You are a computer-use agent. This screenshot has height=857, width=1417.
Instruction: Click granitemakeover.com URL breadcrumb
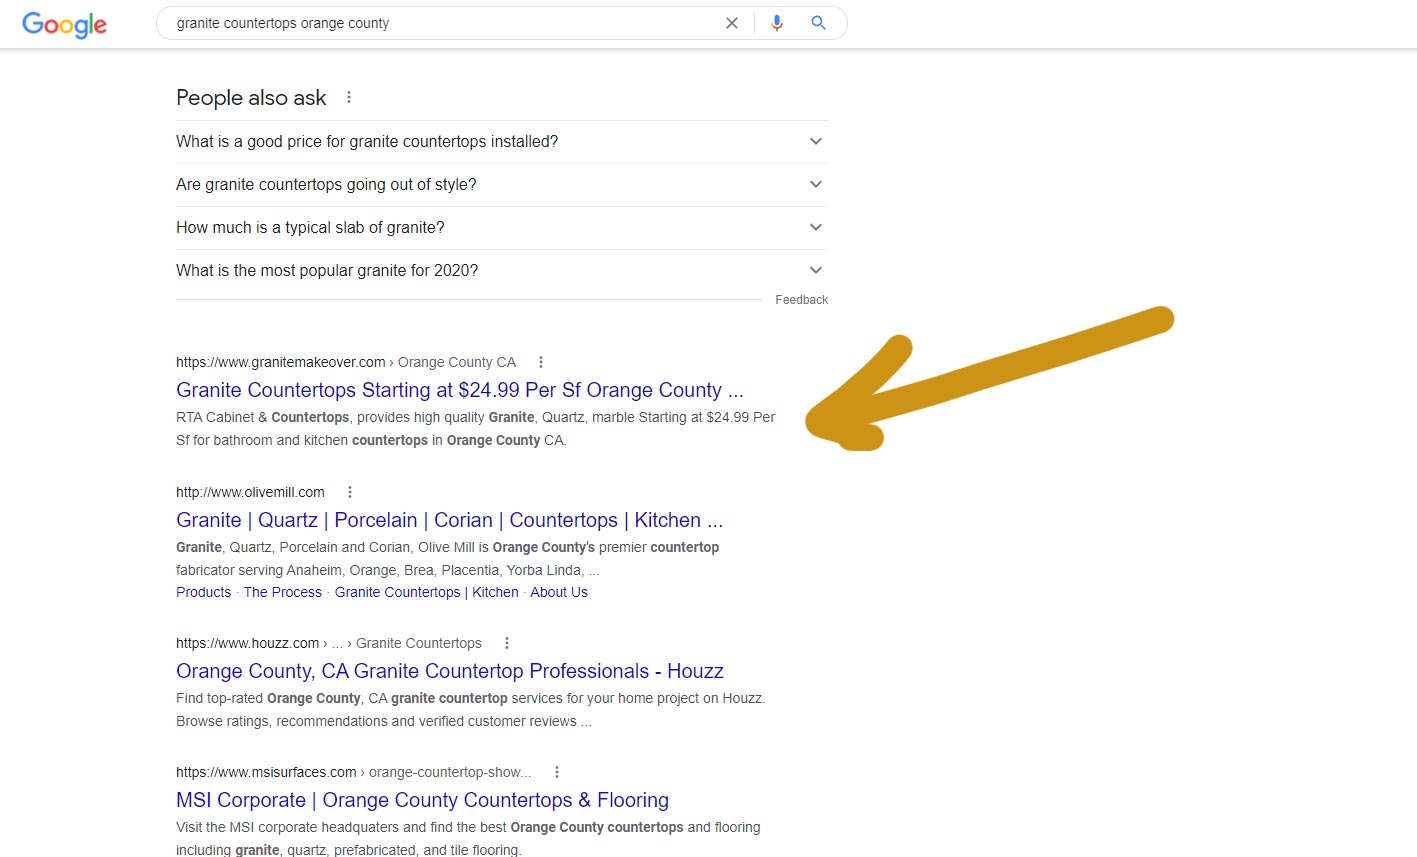(346, 362)
